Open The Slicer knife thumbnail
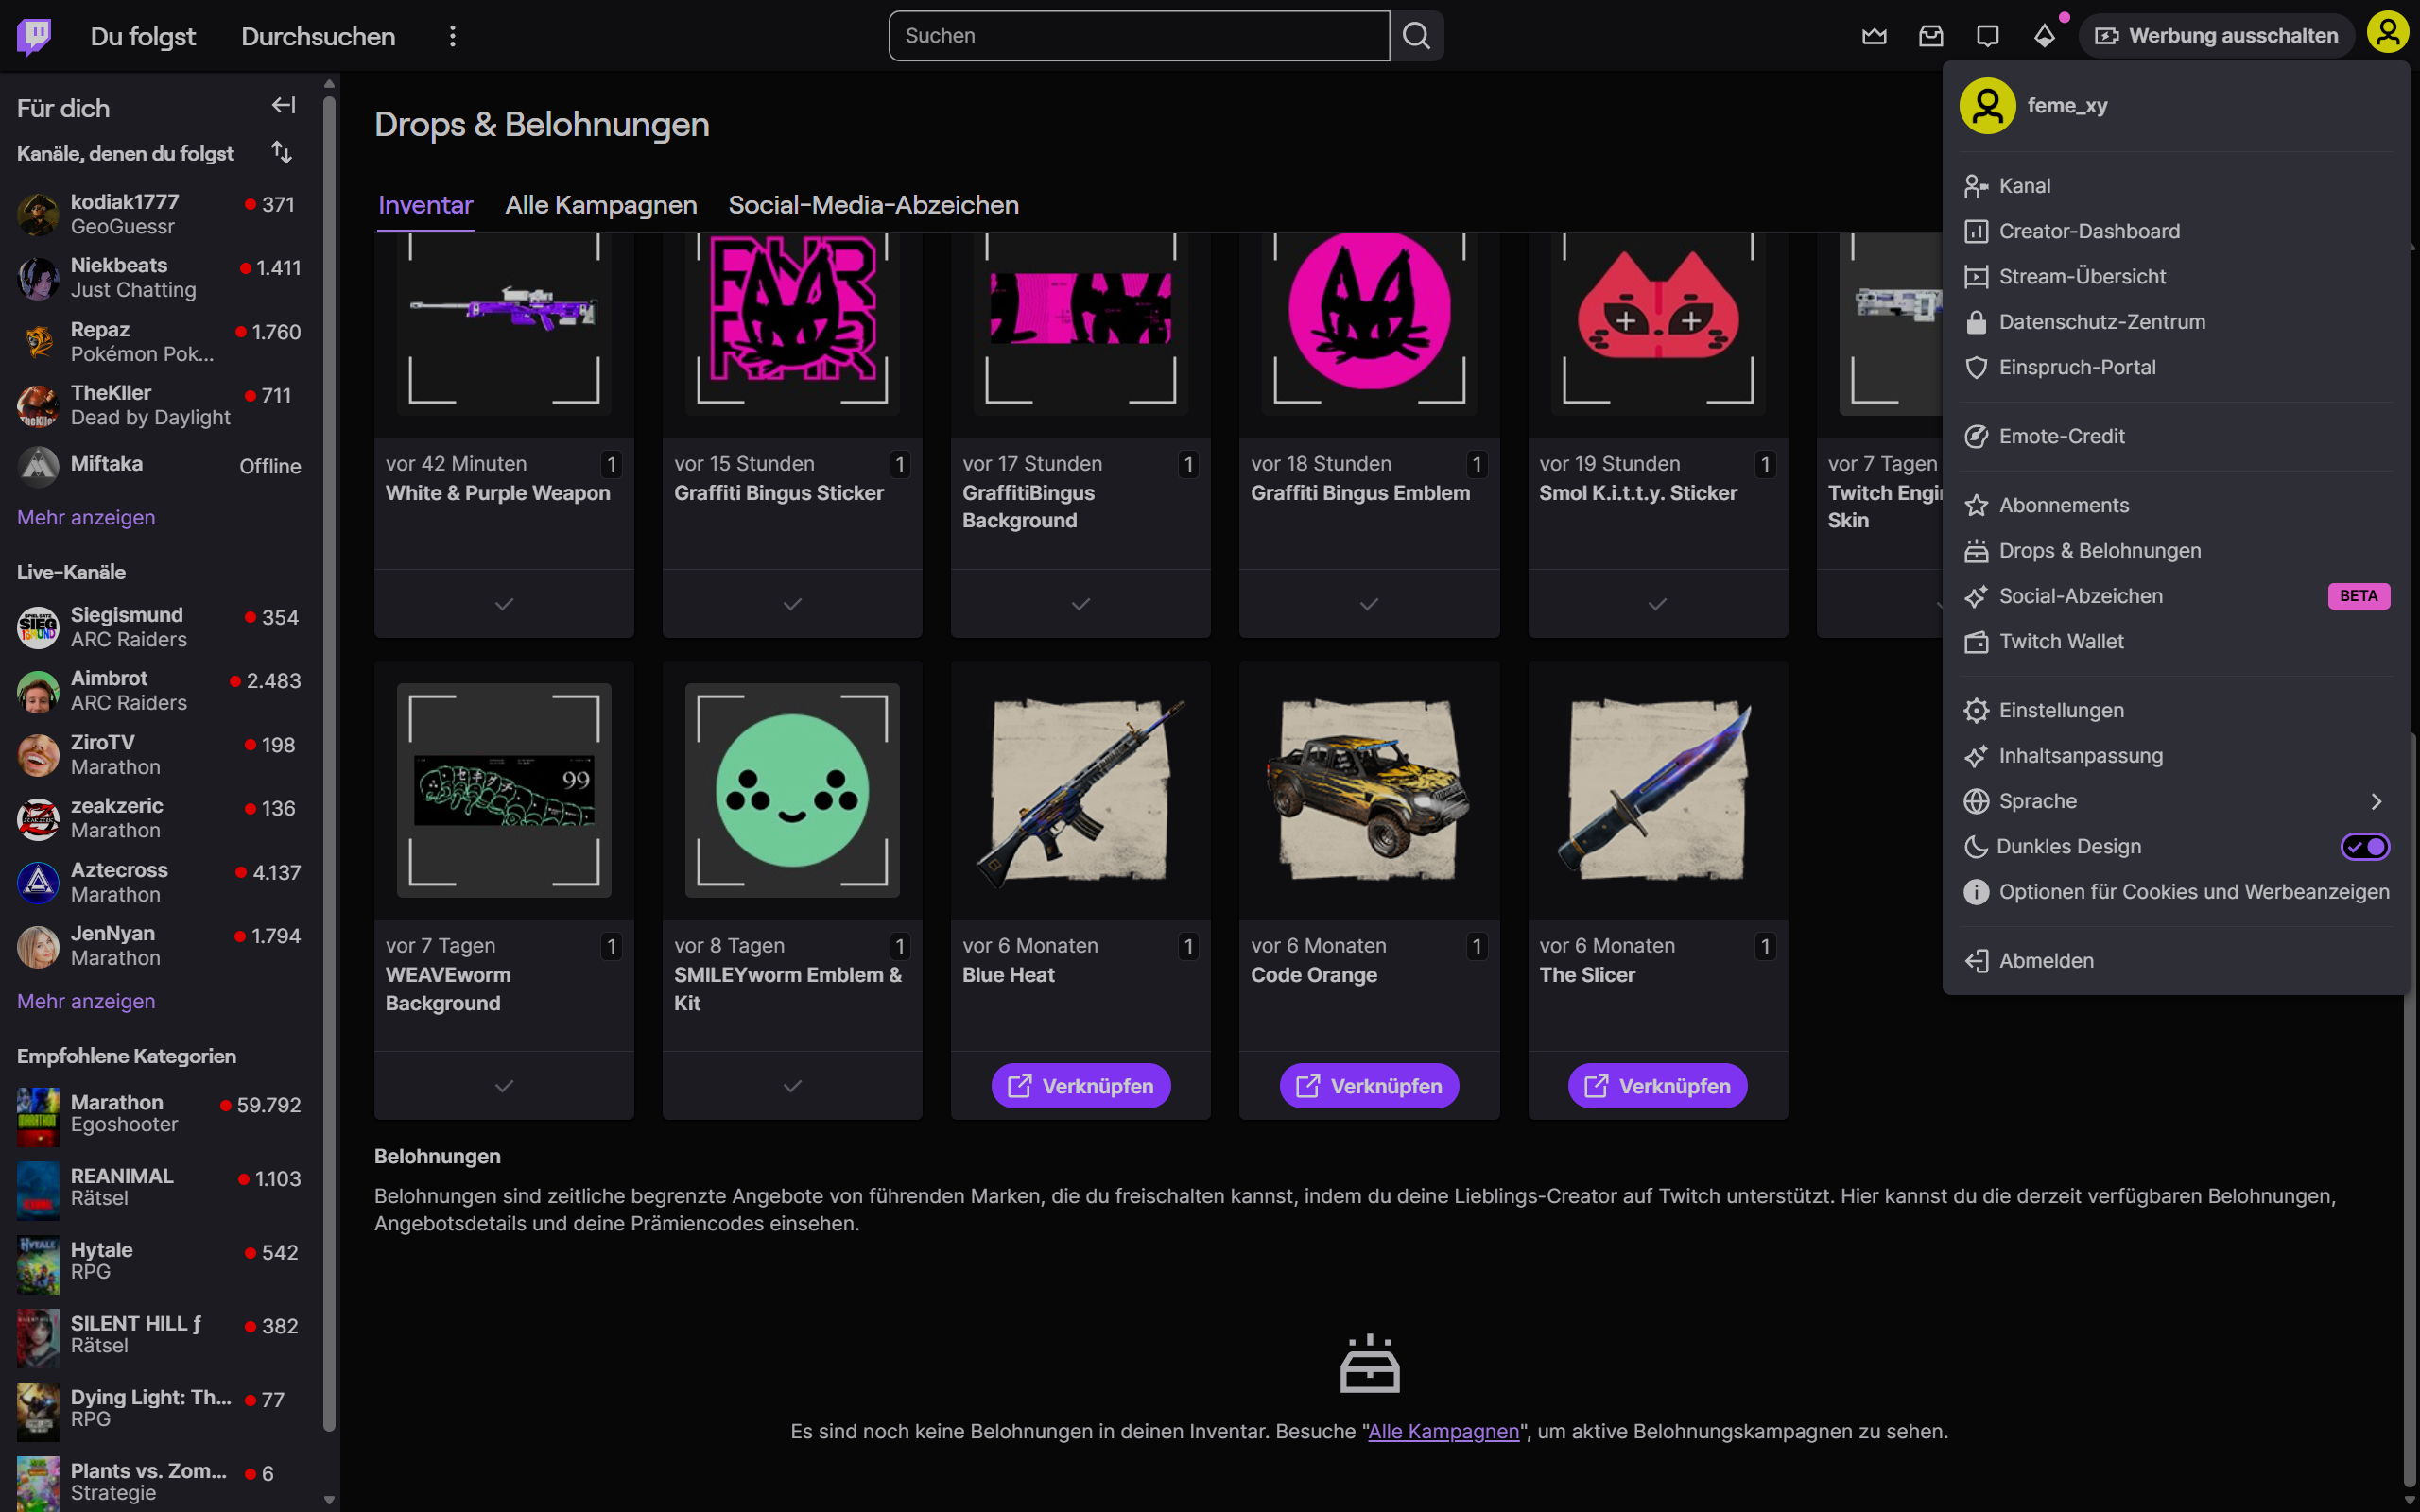Screen dimensions: 2420x1512 (x=1657, y=790)
